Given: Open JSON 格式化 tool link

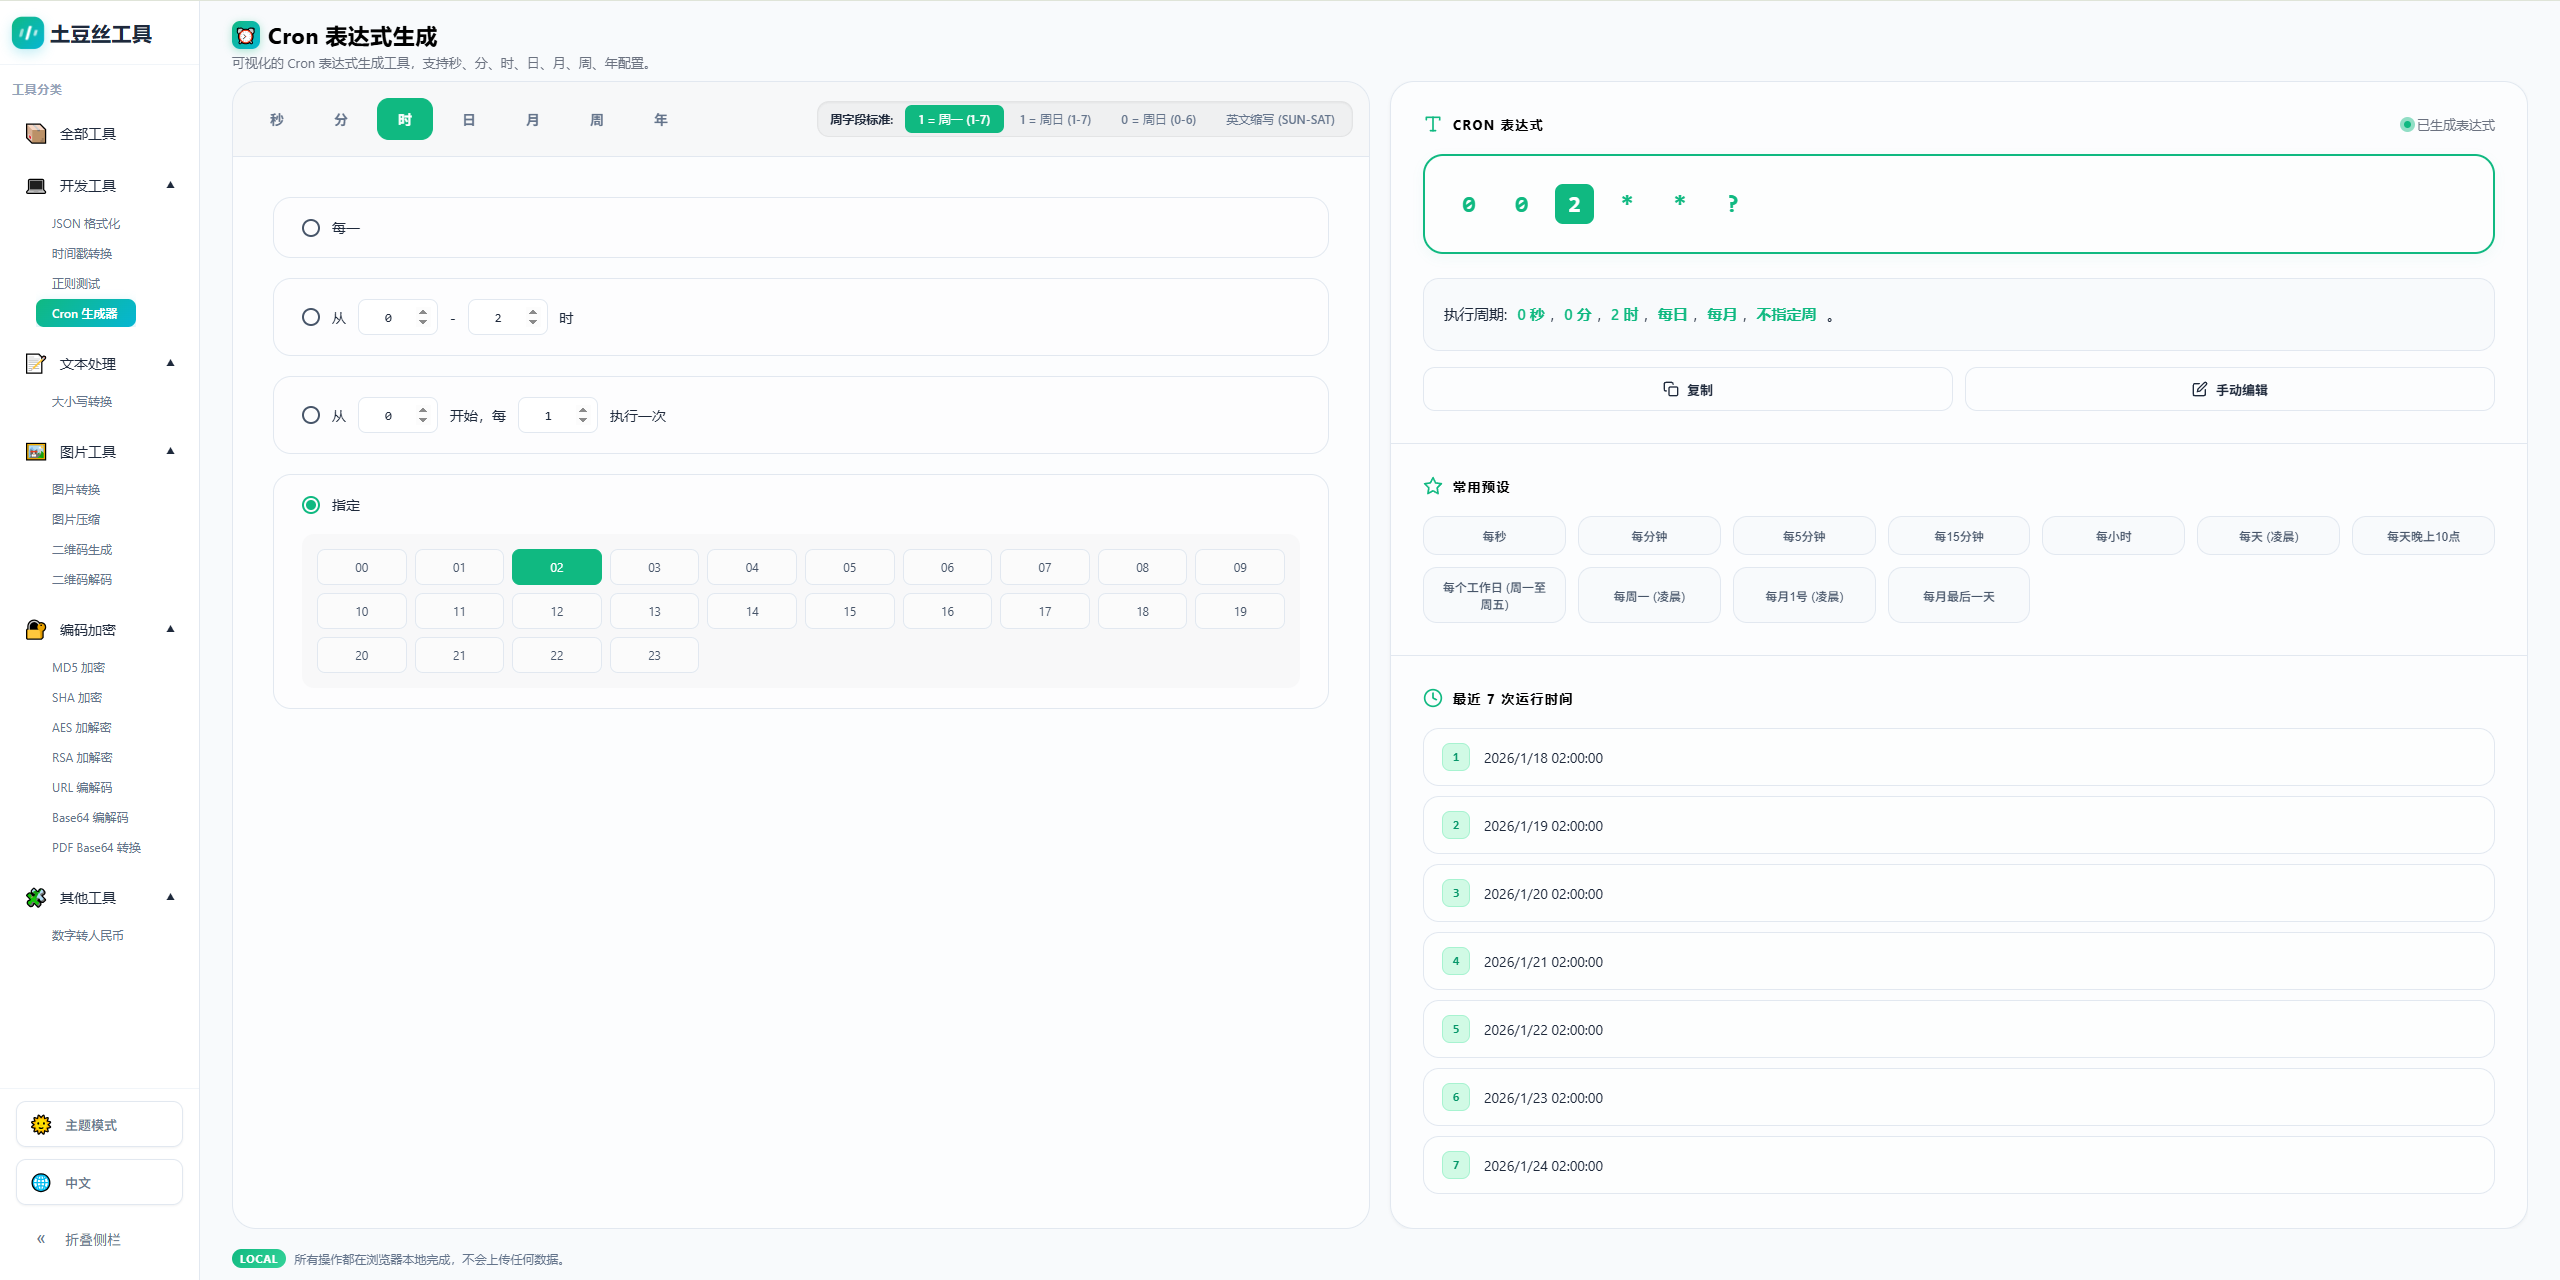Looking at the screenshot, I should pyautogui.click(x=86, y=224).
